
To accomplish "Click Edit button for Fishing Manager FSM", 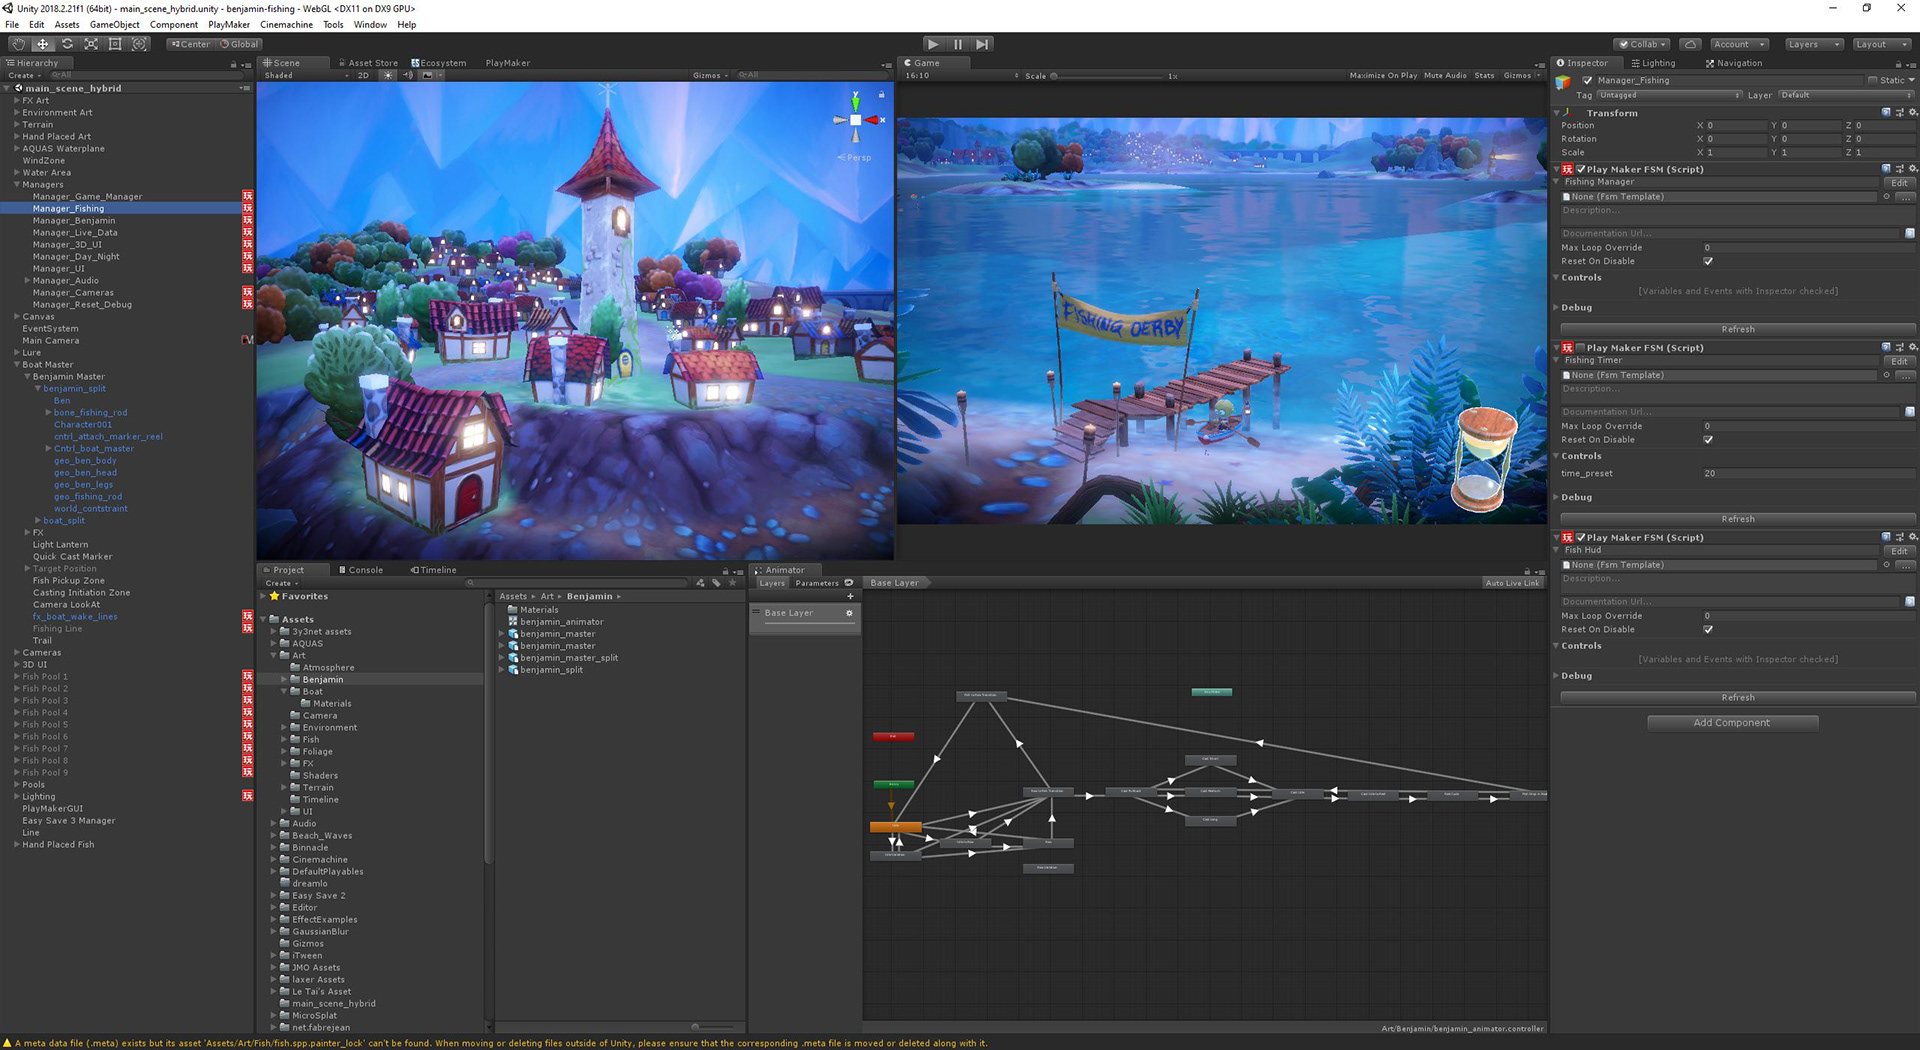I will tap(1899, 183).
